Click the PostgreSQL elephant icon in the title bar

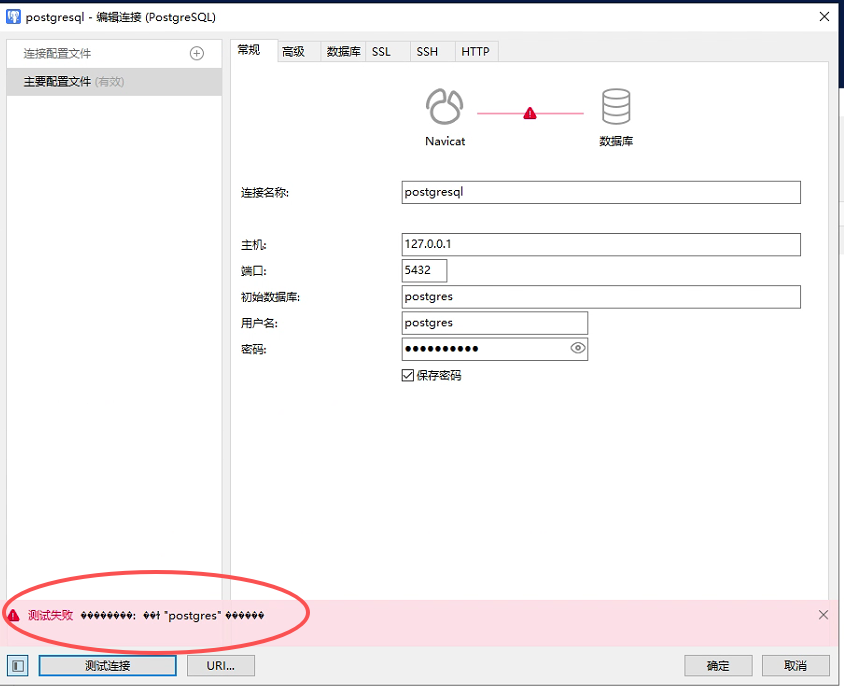pos(13,17)
